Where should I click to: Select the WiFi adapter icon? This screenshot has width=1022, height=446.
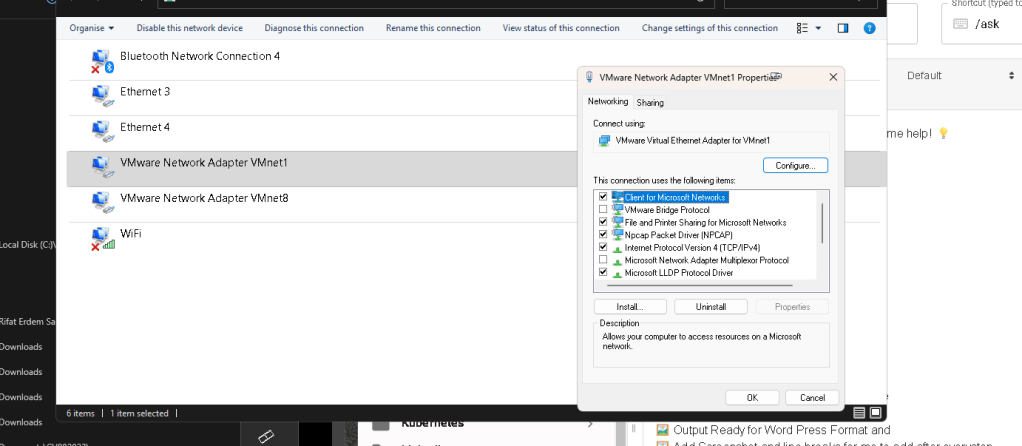[102, 238]
